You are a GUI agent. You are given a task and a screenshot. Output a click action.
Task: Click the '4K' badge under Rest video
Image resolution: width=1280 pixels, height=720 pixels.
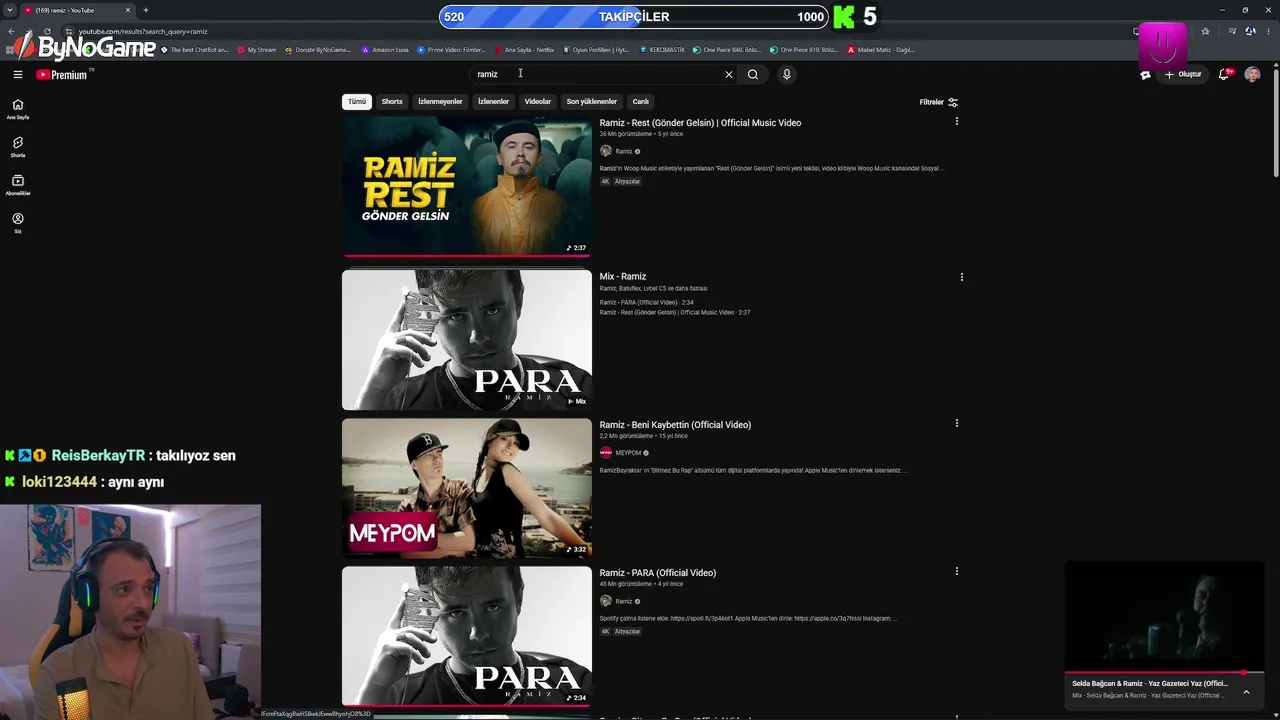coord(605,182)
